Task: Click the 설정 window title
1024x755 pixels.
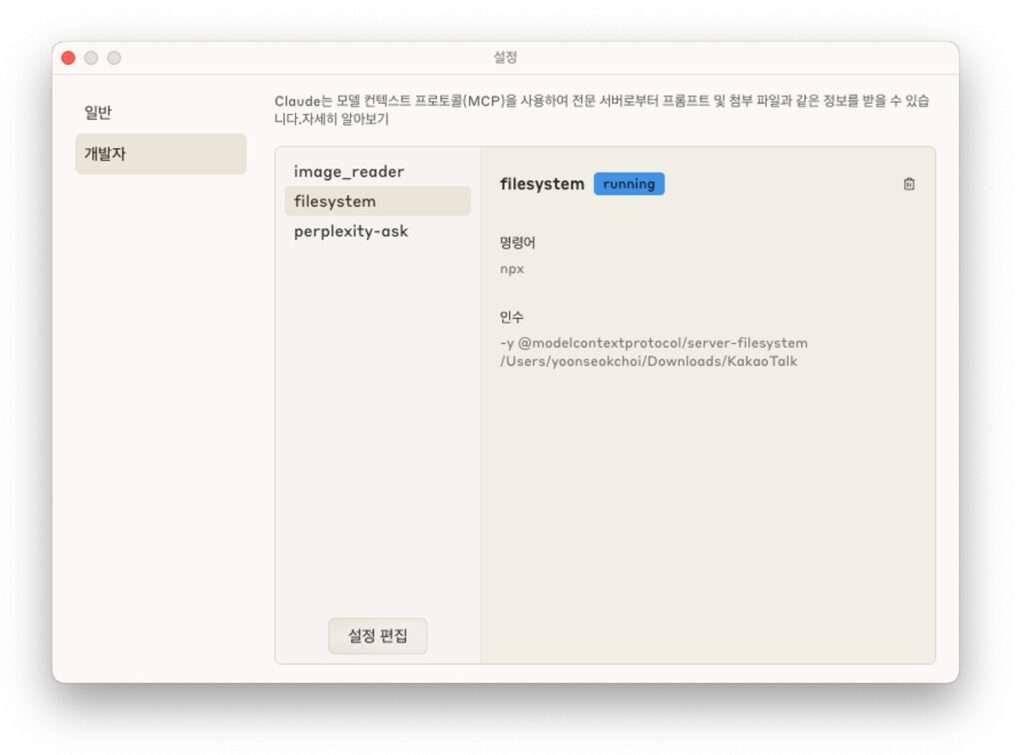Action: click(505, 58)
